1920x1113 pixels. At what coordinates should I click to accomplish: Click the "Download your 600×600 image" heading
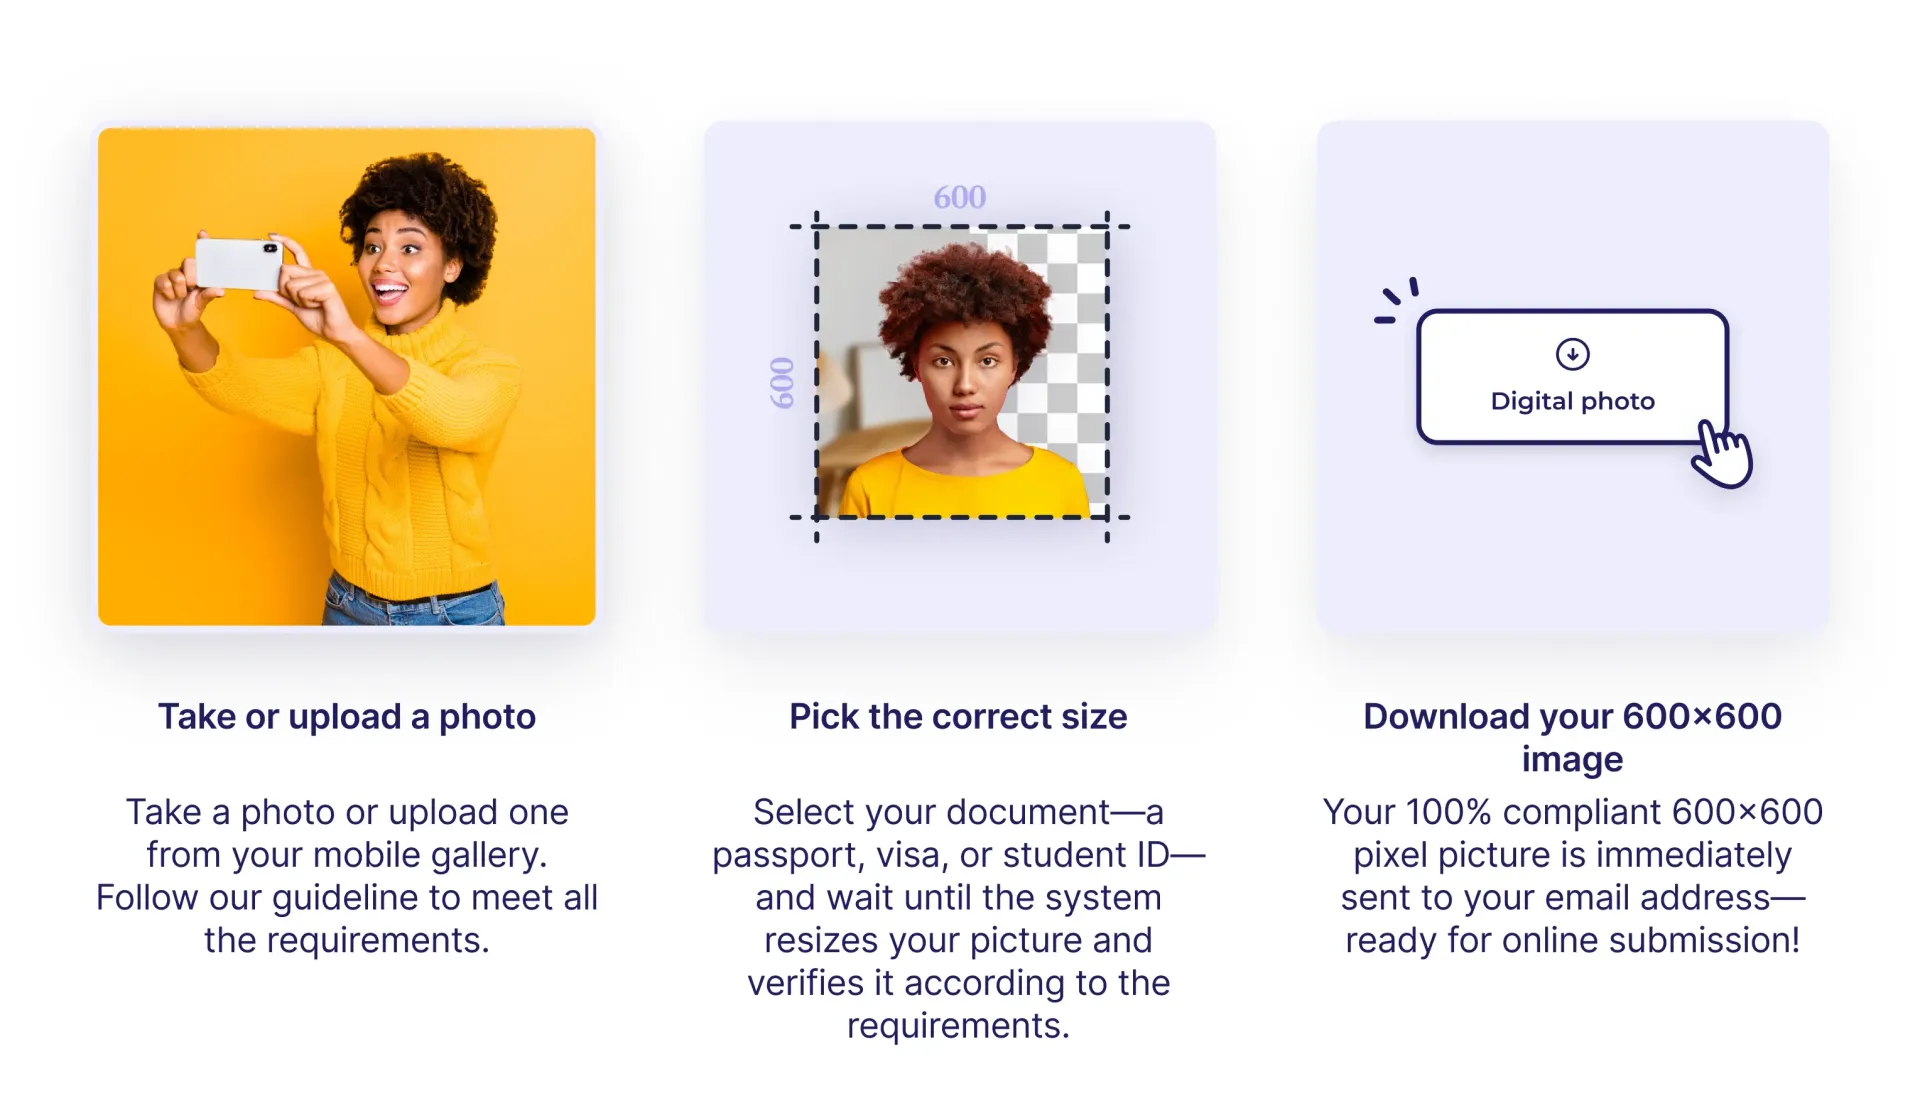(x=1572, y=737)
